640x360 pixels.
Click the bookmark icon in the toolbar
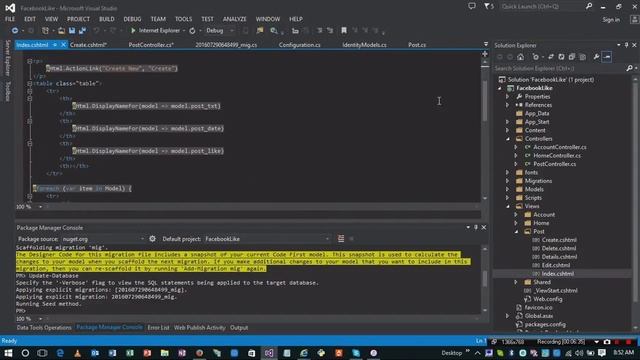[344, 31]
